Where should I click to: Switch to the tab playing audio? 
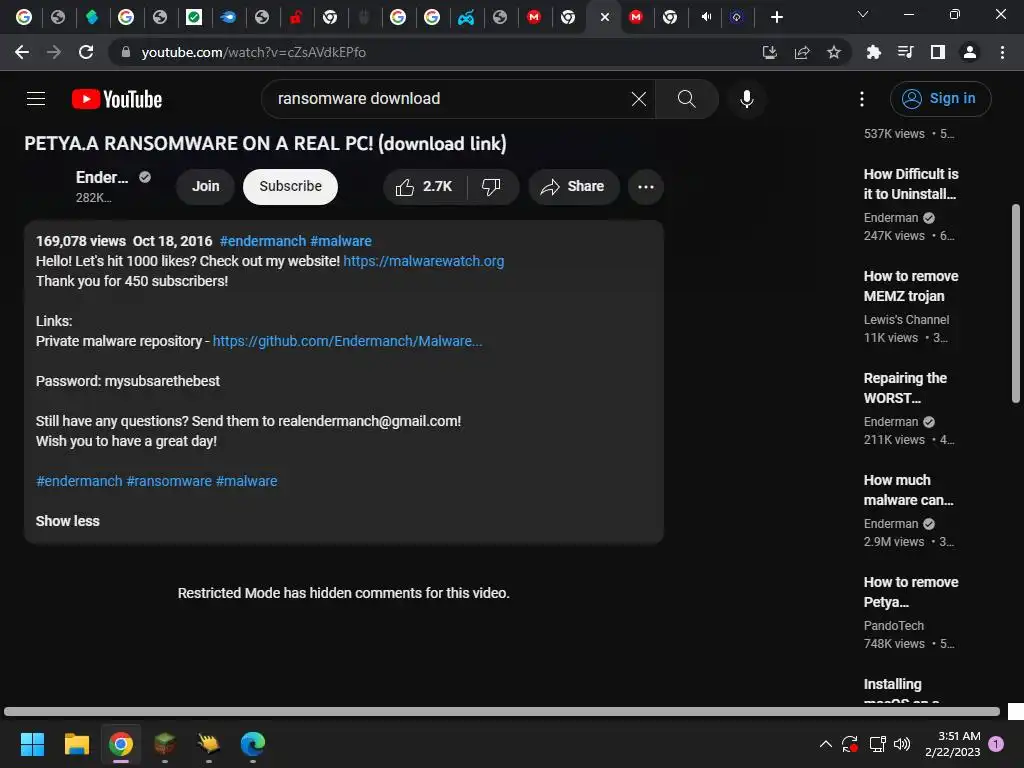point(705,17)
